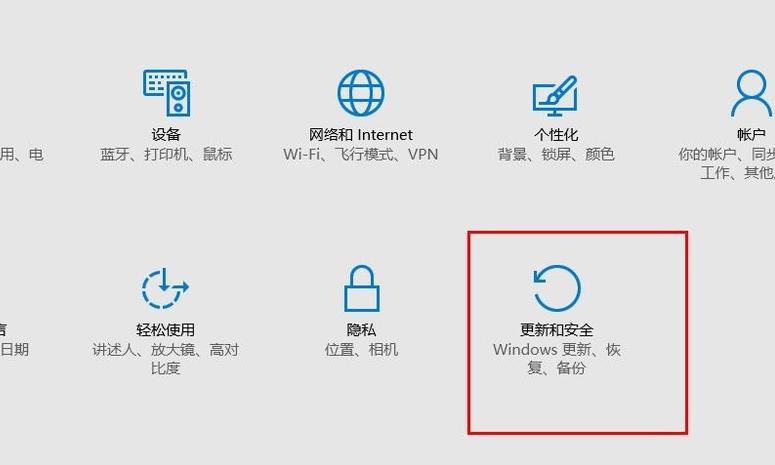Select the 设备 heading text
The image size is (775, 465).
tap(166, 134)
